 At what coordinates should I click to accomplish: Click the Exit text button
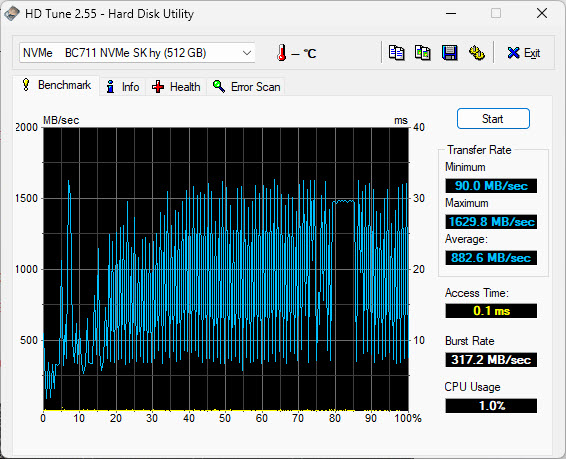pyautogui.click(x=532, y=53)
